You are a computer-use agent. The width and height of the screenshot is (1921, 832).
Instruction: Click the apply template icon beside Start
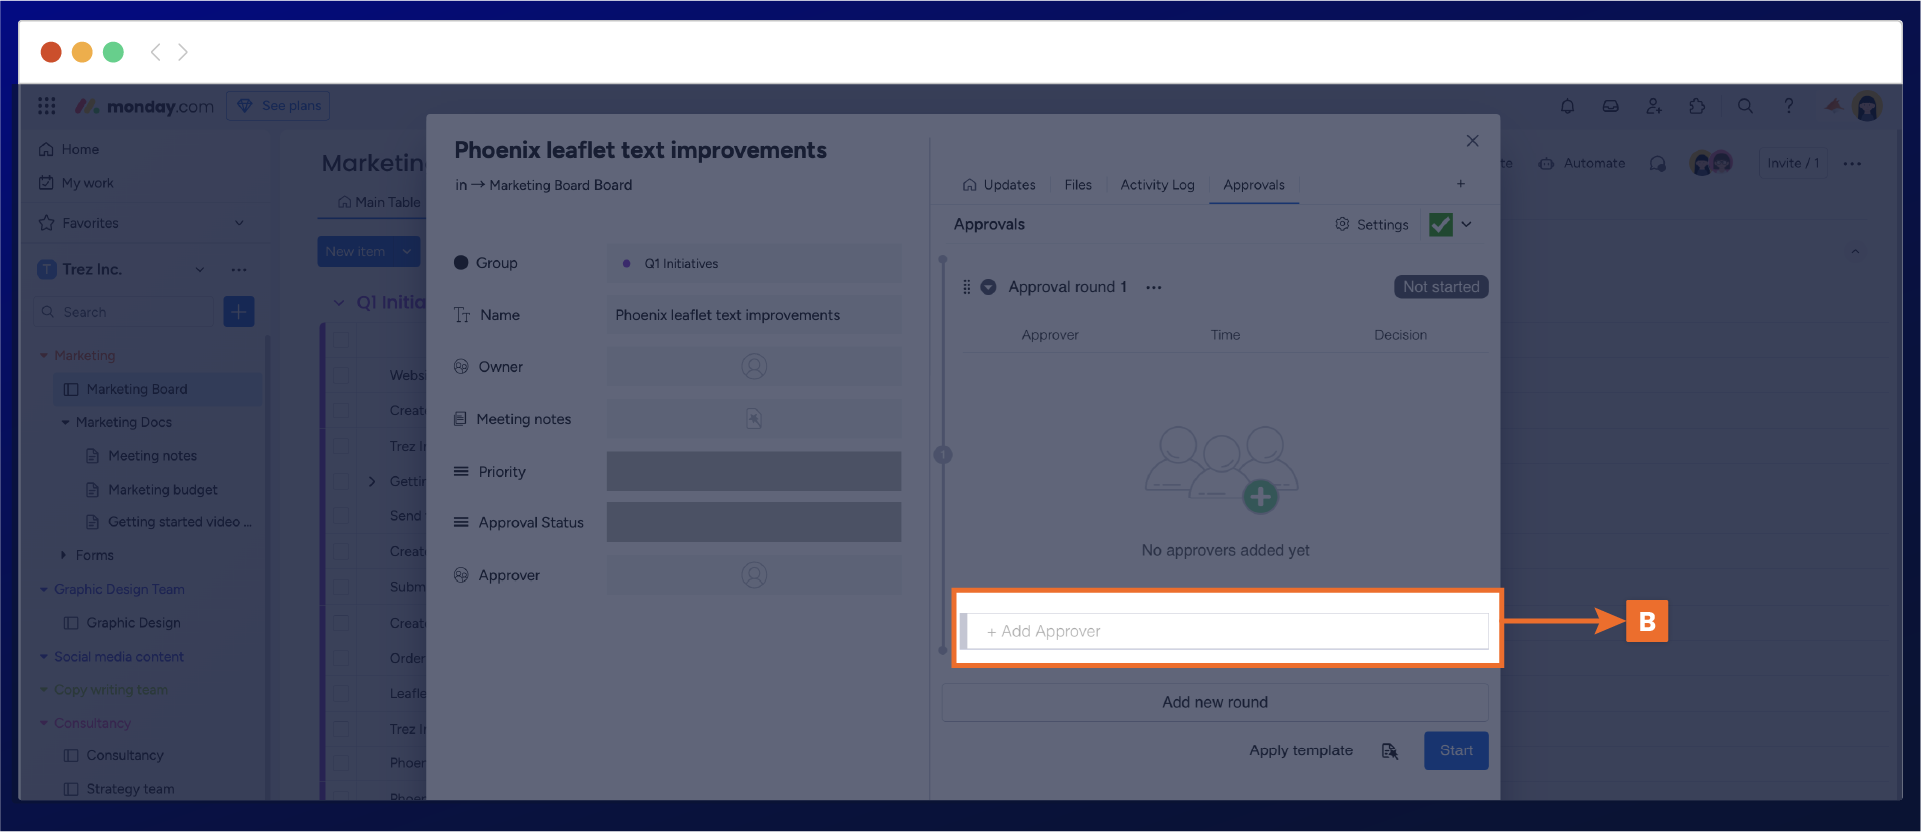pyautogui.click(x=1390, y=751)
